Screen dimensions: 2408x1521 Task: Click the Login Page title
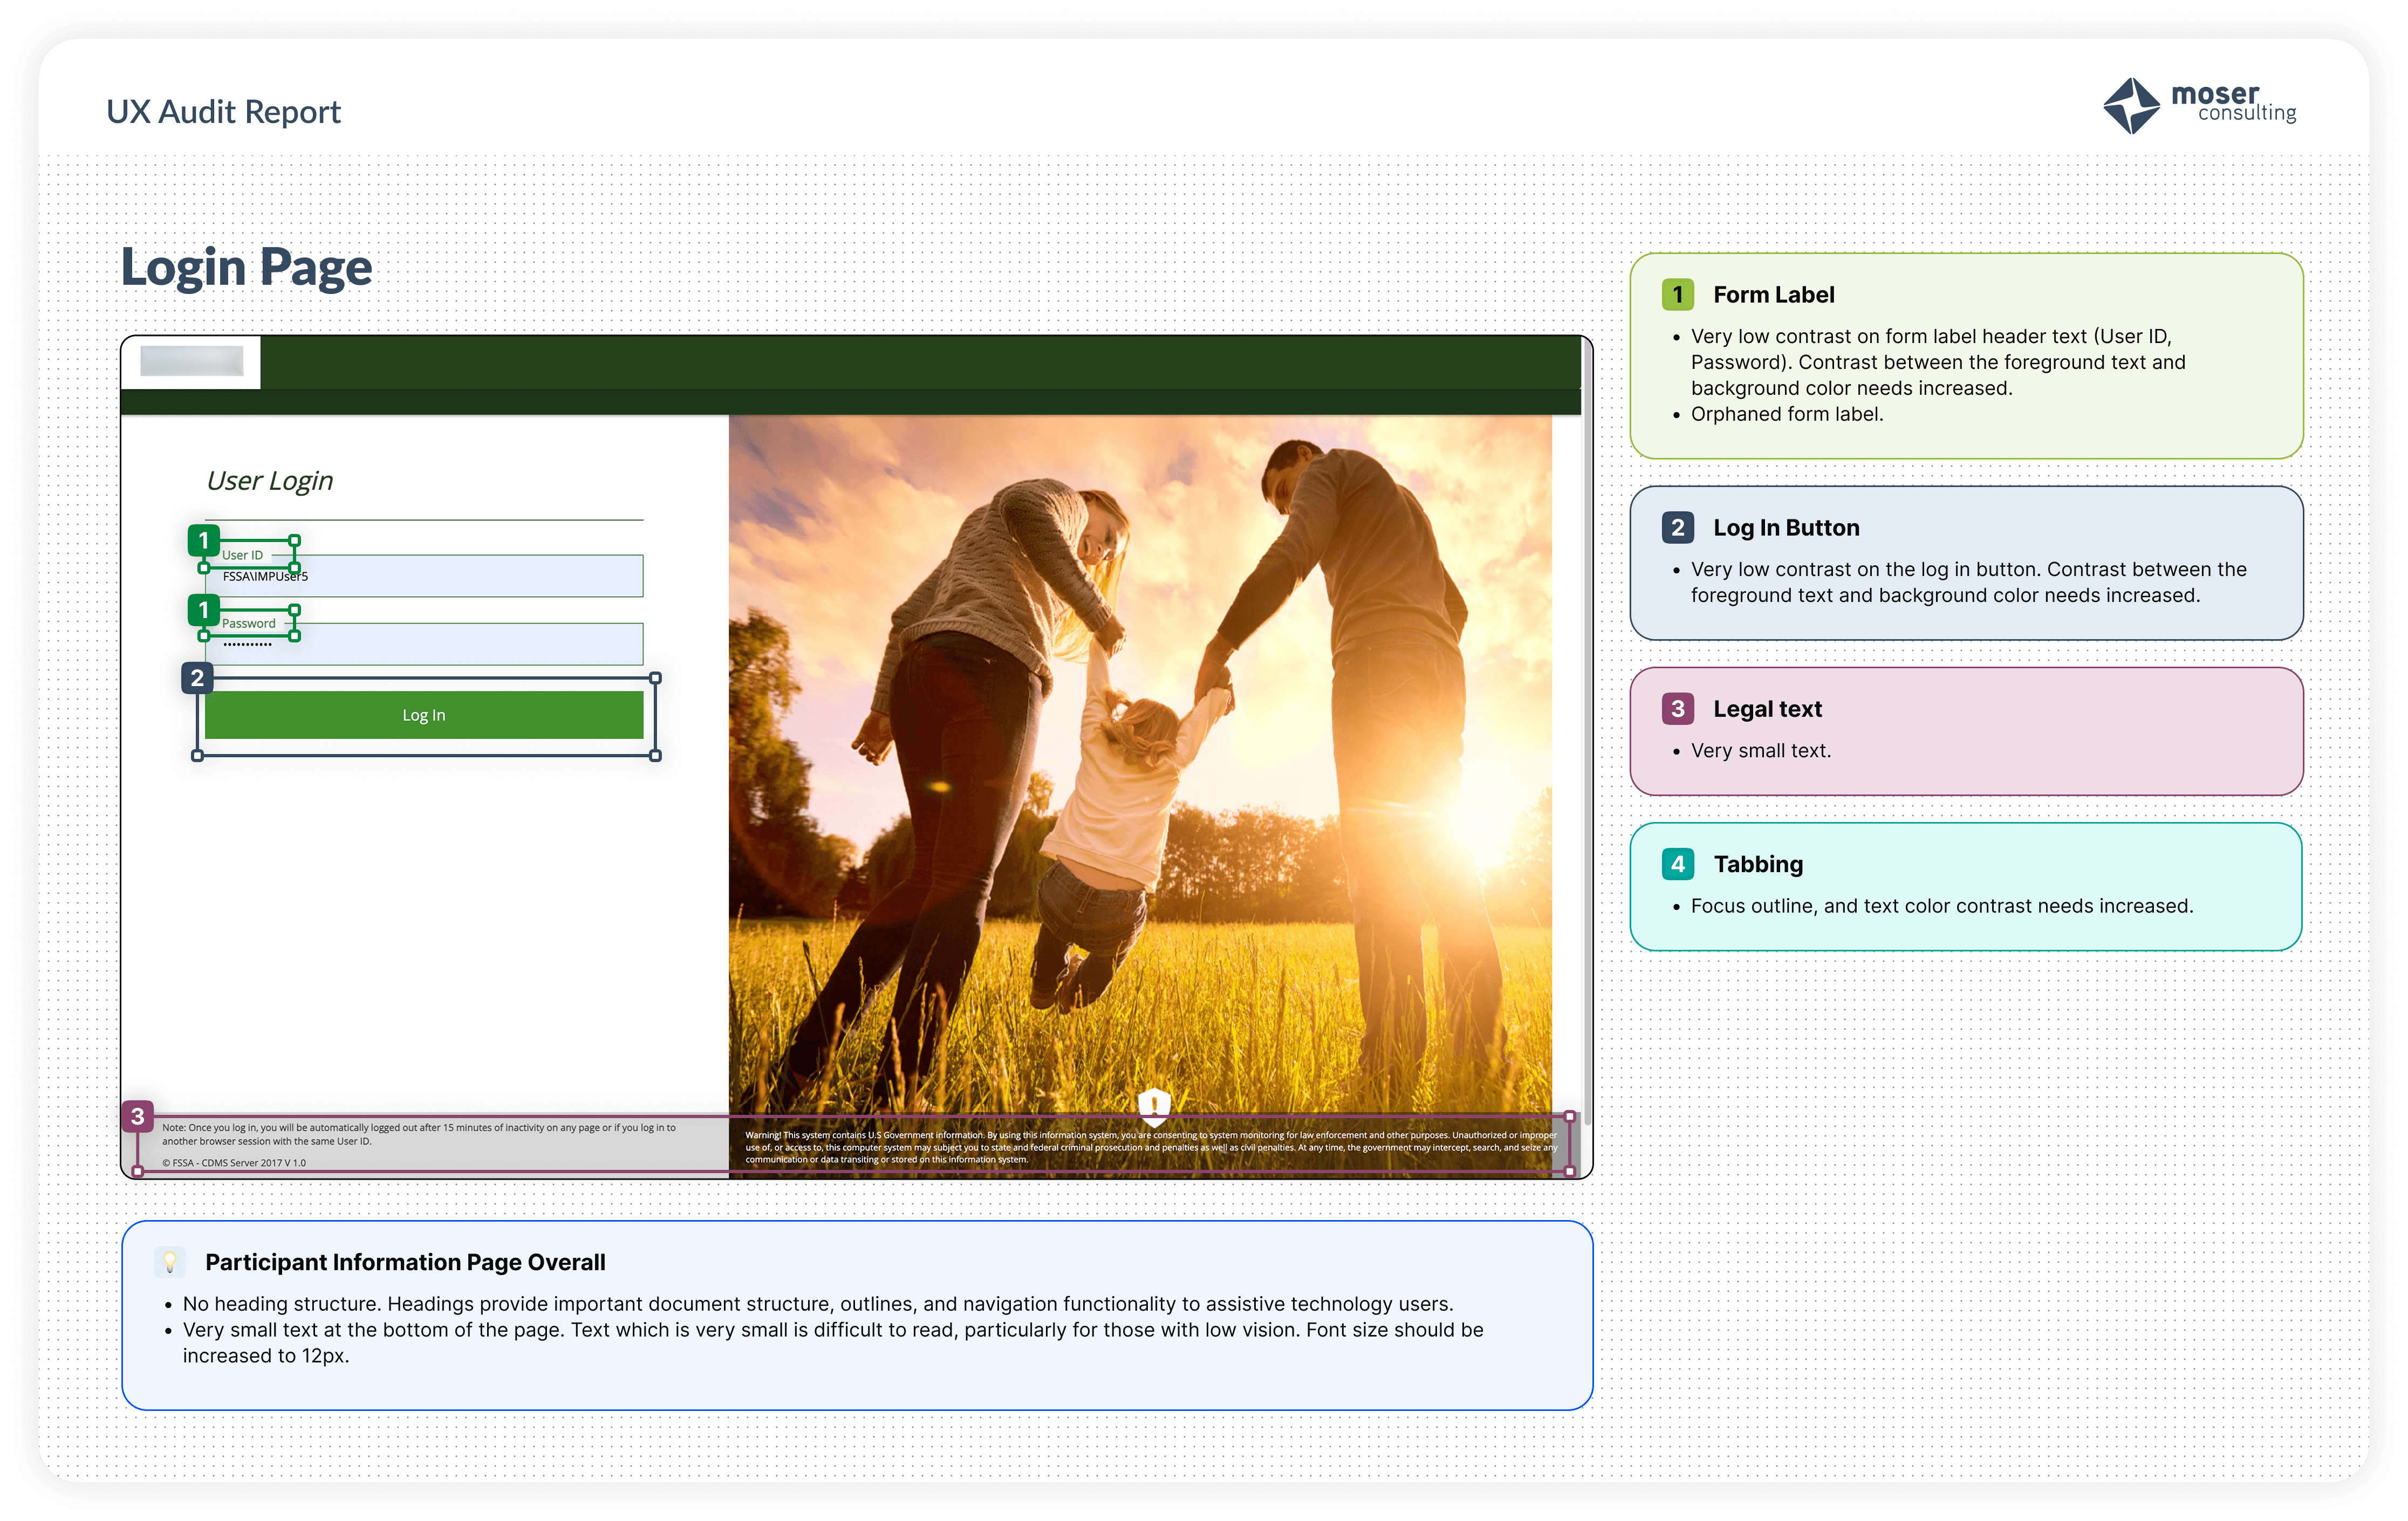tap(246, 267)
